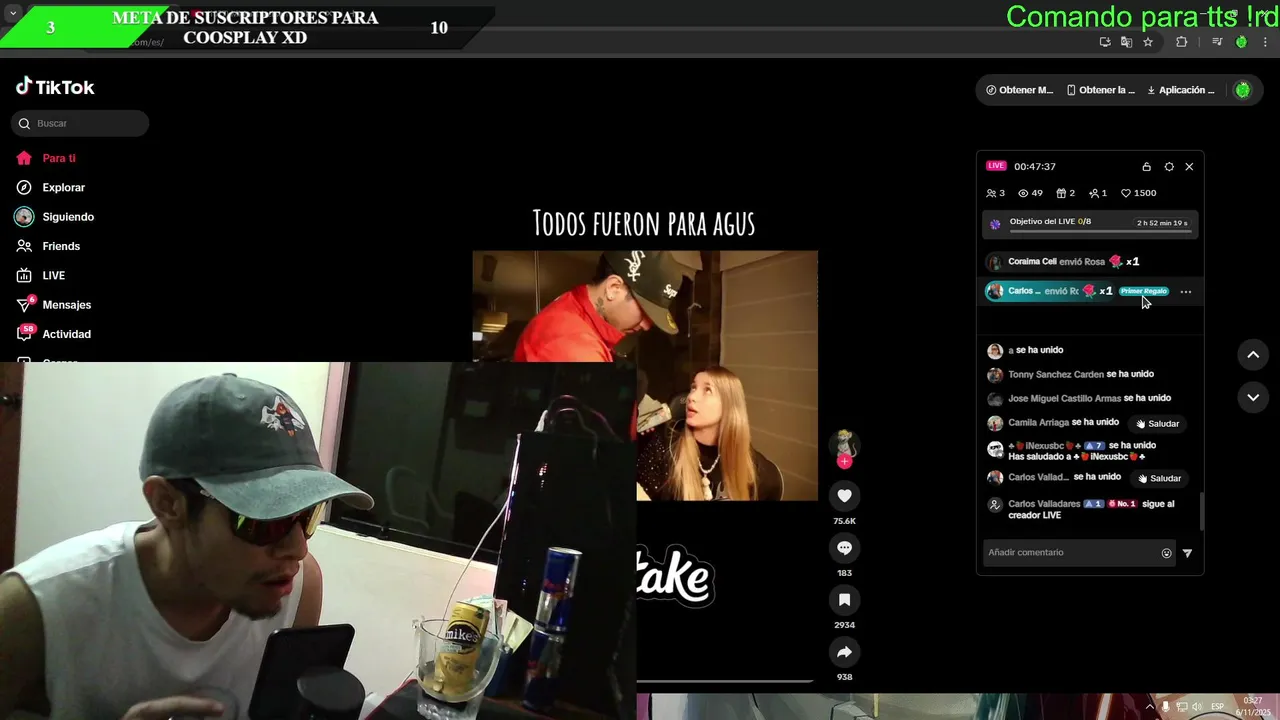This screenshot has height=720, width=1280.
Task: Click the Primer Regalo badge
Action: point(1144,291)
